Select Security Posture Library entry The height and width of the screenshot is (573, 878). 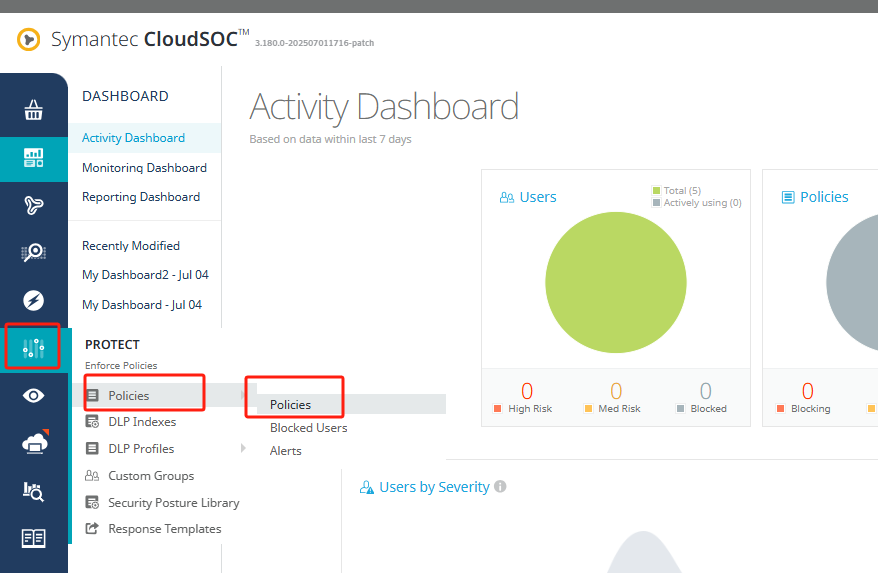pyautogui.click(x=174, y=502)
